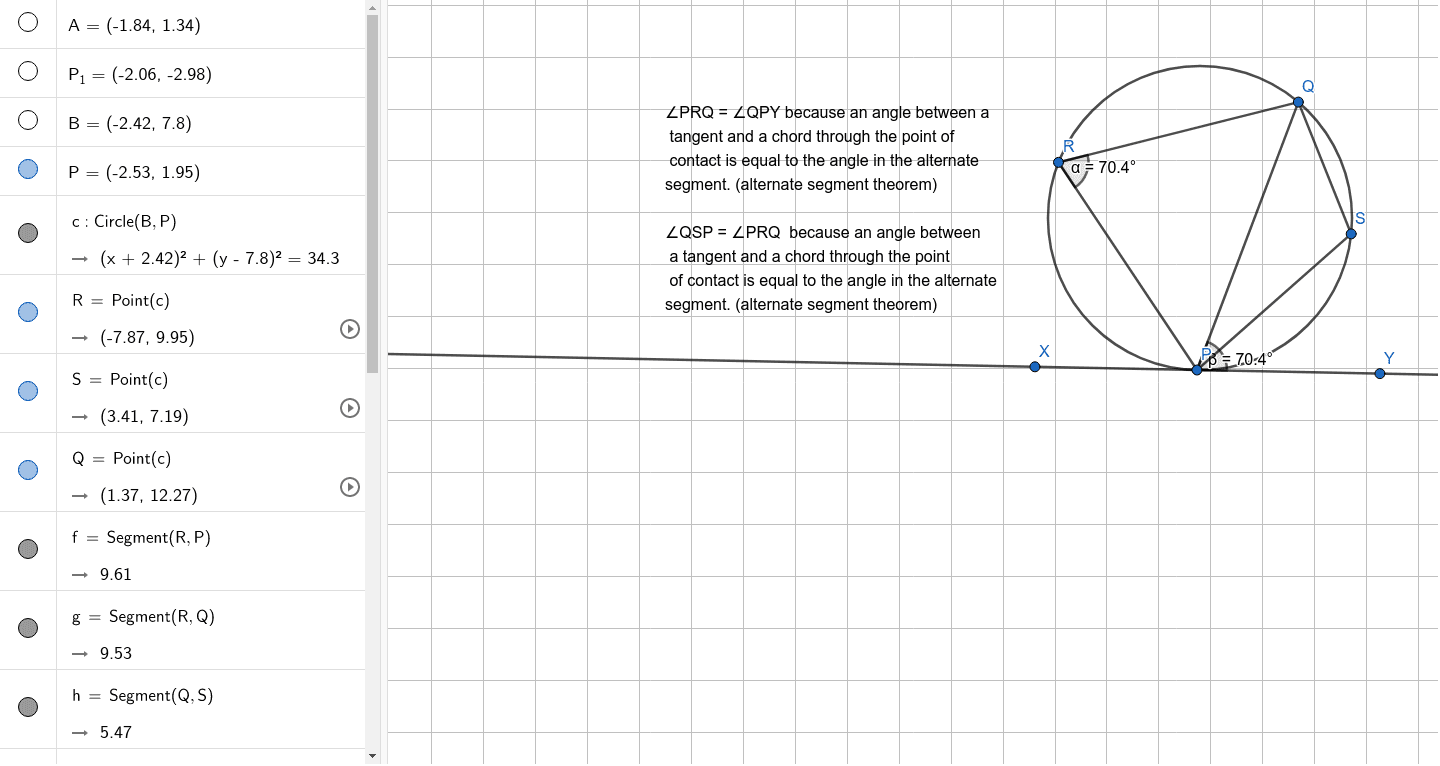This screenshot has height=766, width=1440.
Task: Toggle visibility of circle c
Action: pyautogui.click(x=28, y=233)
